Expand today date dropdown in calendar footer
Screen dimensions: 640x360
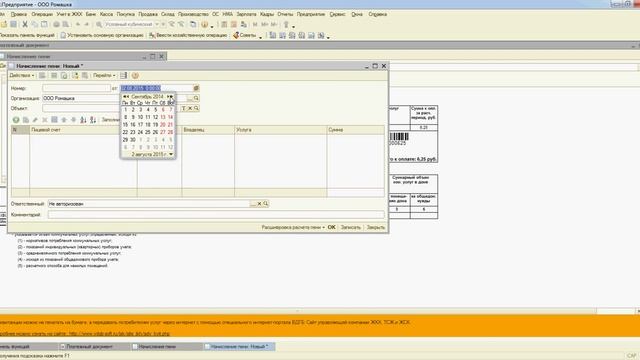pyautogui.click(x=171, y=154)
